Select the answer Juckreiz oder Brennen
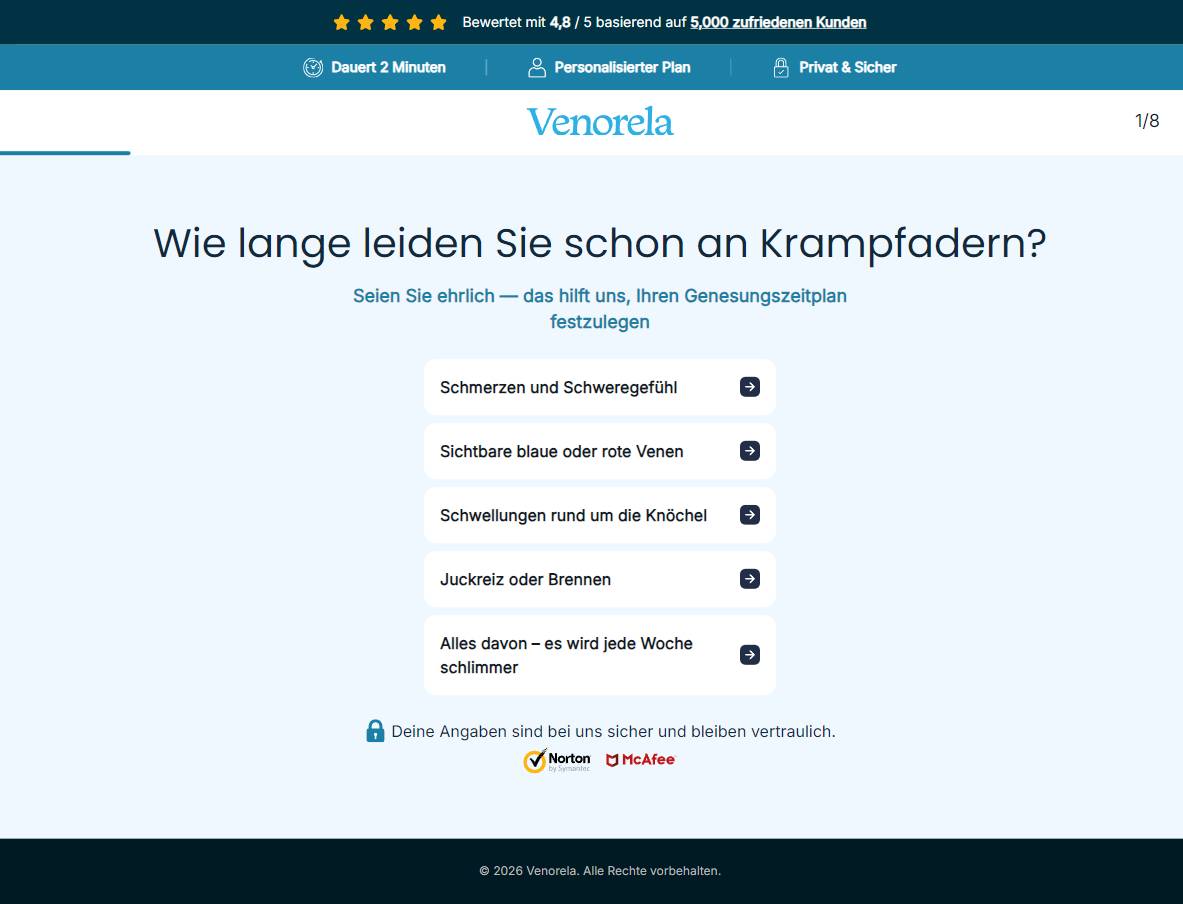Screen dimensions: 1183x904 coord(600,580)
